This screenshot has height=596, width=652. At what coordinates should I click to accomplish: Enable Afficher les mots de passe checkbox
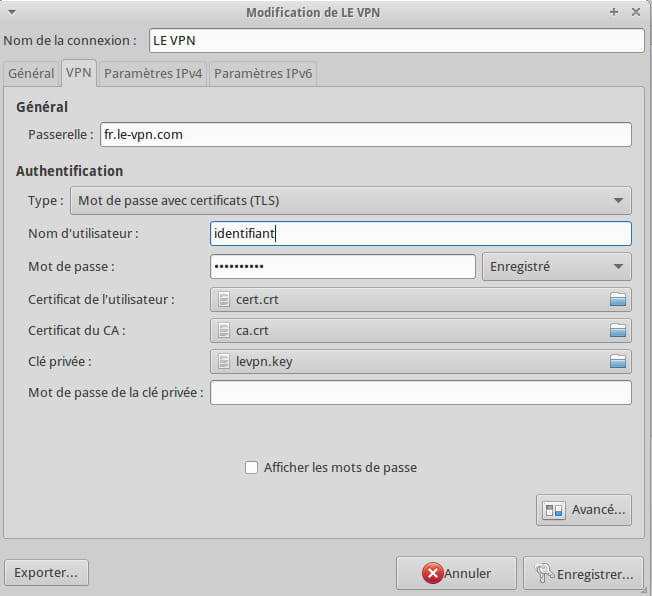[x=251, y=467]
